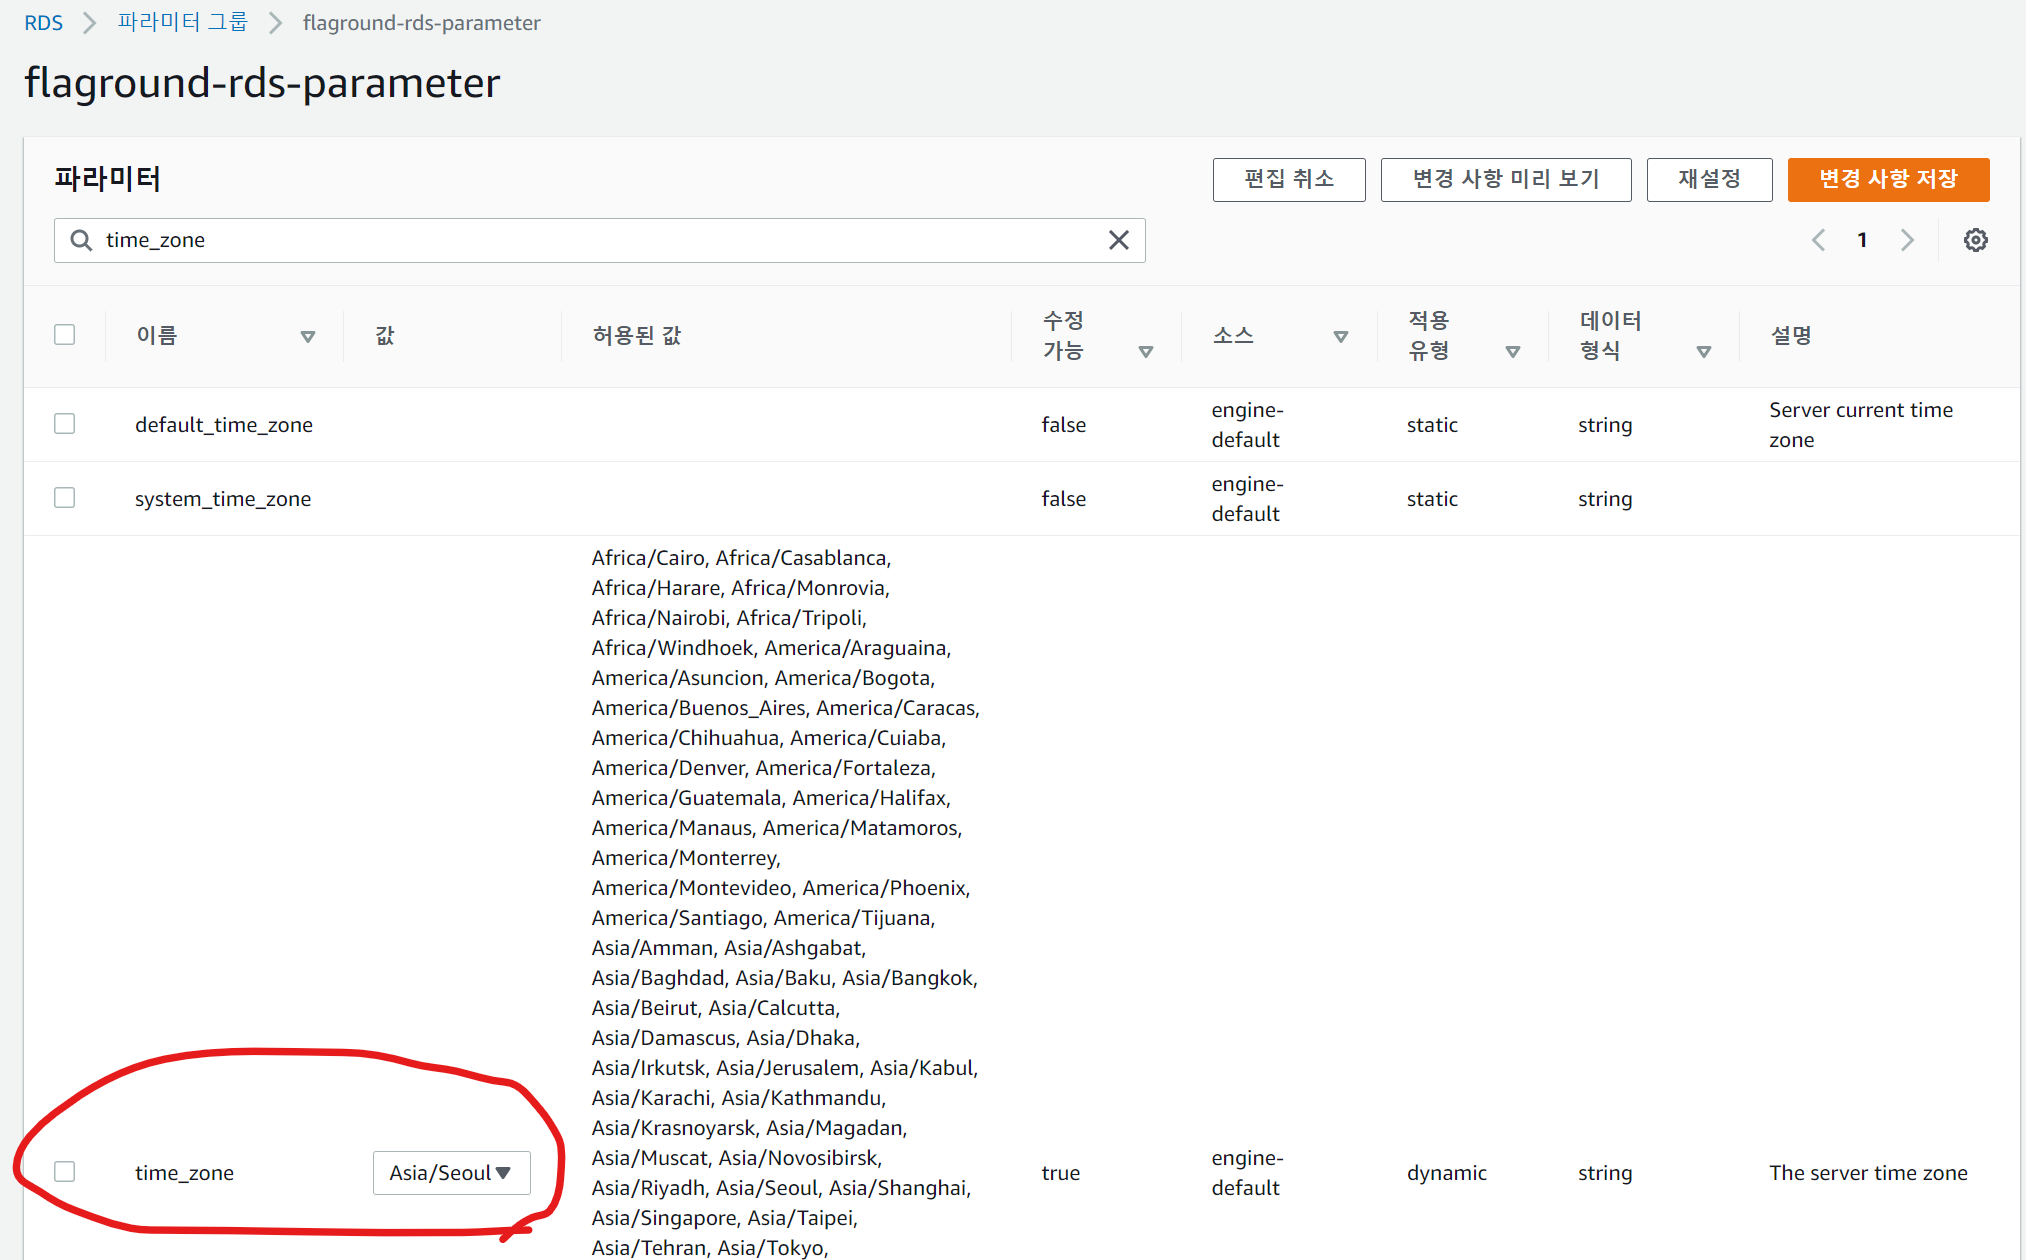Go to the next page with the right chevron

click(x=1907, y=240)
